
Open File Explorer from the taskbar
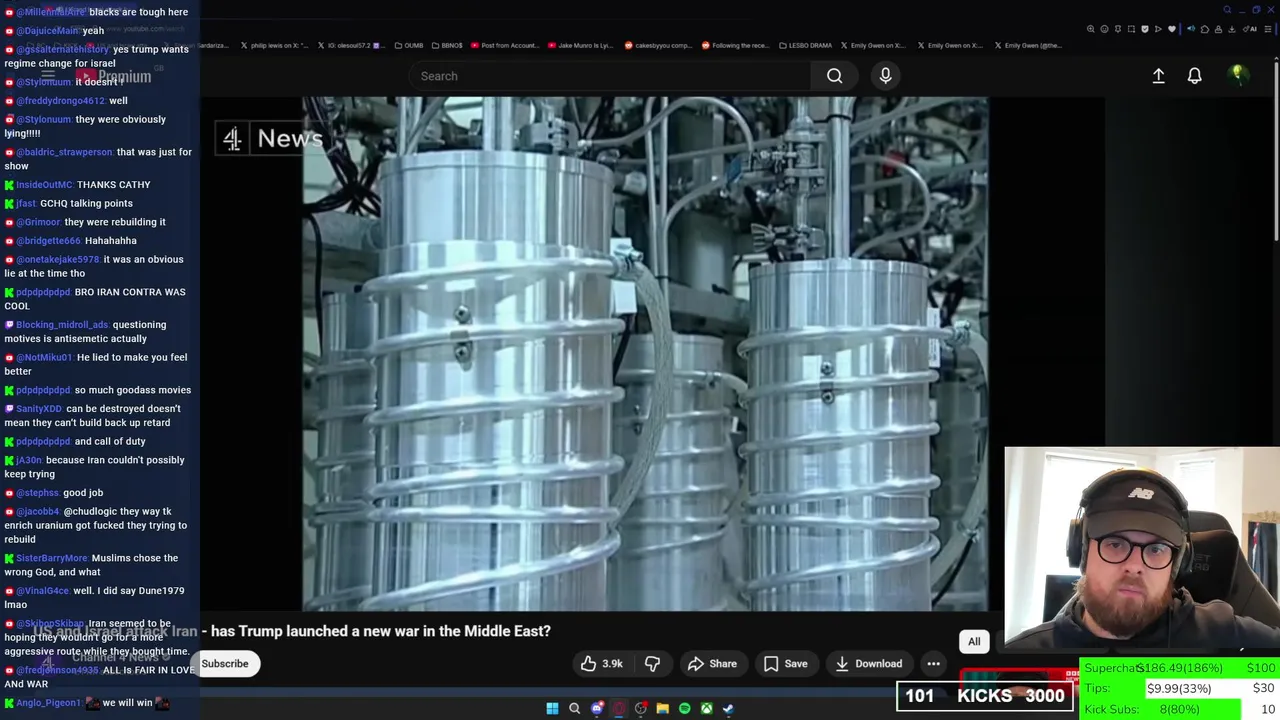[663, 708]
